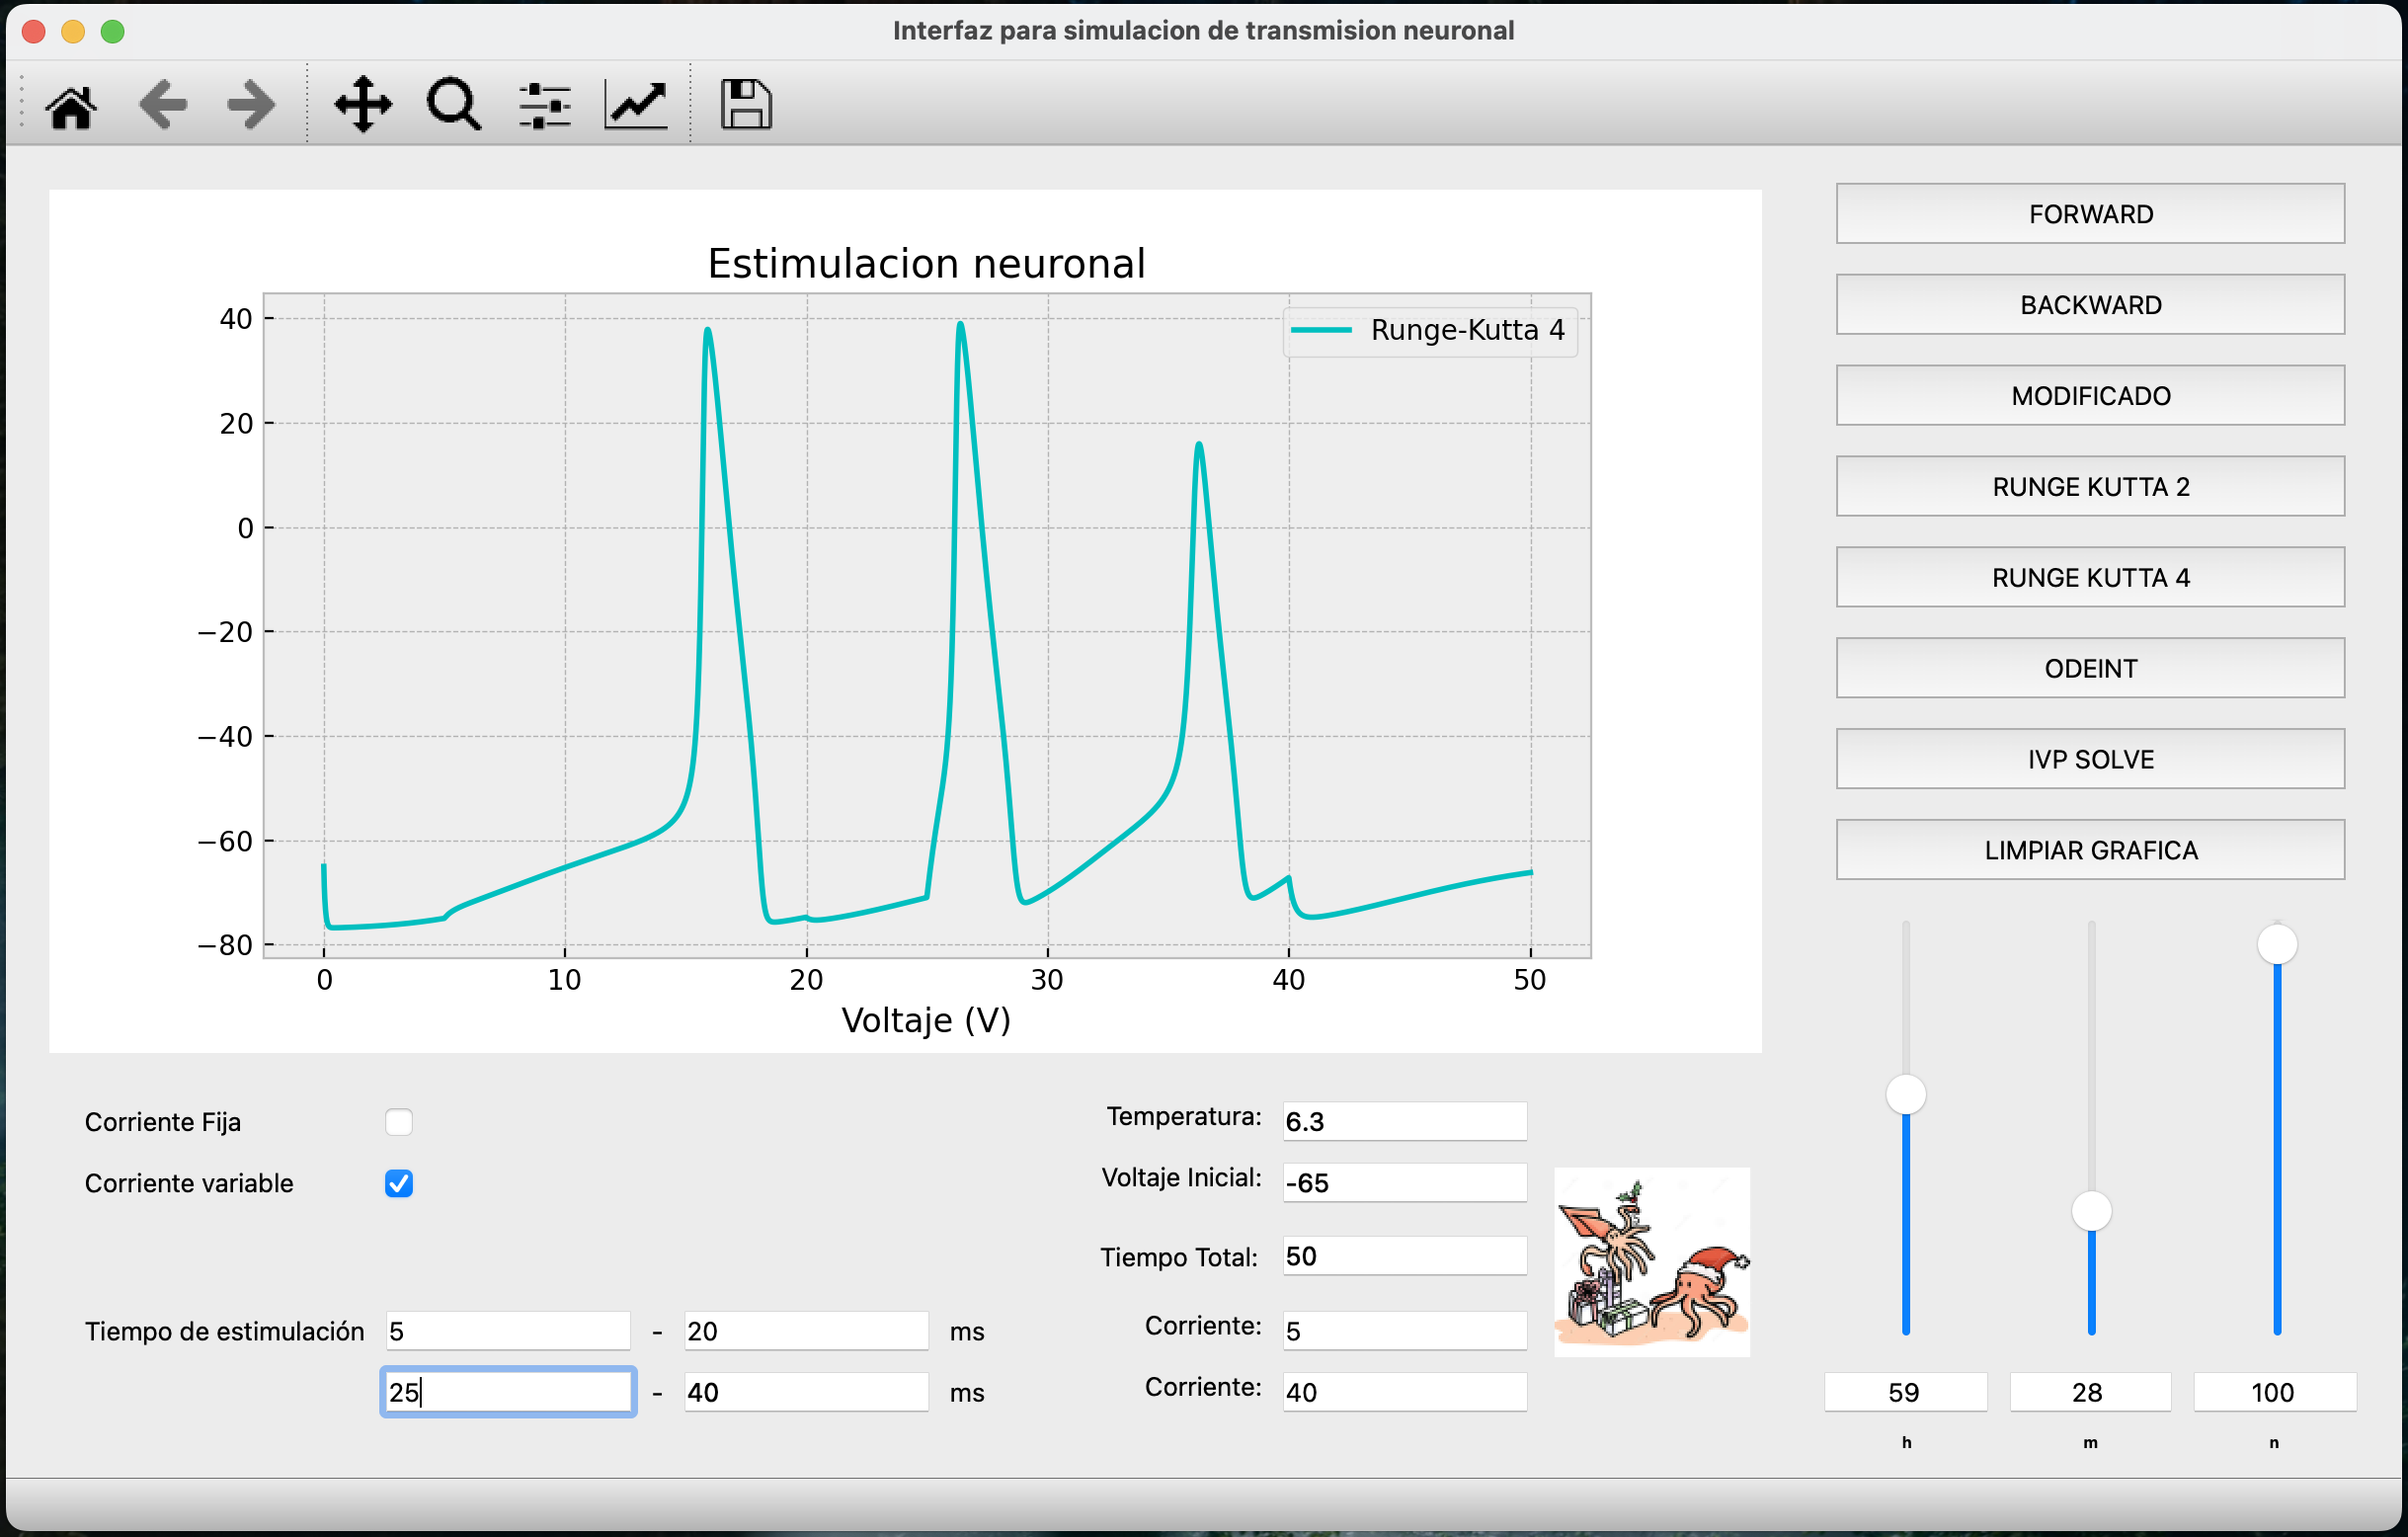Activate the Zoom-to-rectangle magnifier icon
This screenshot has width=2408, height=1537.
point(452,104)
